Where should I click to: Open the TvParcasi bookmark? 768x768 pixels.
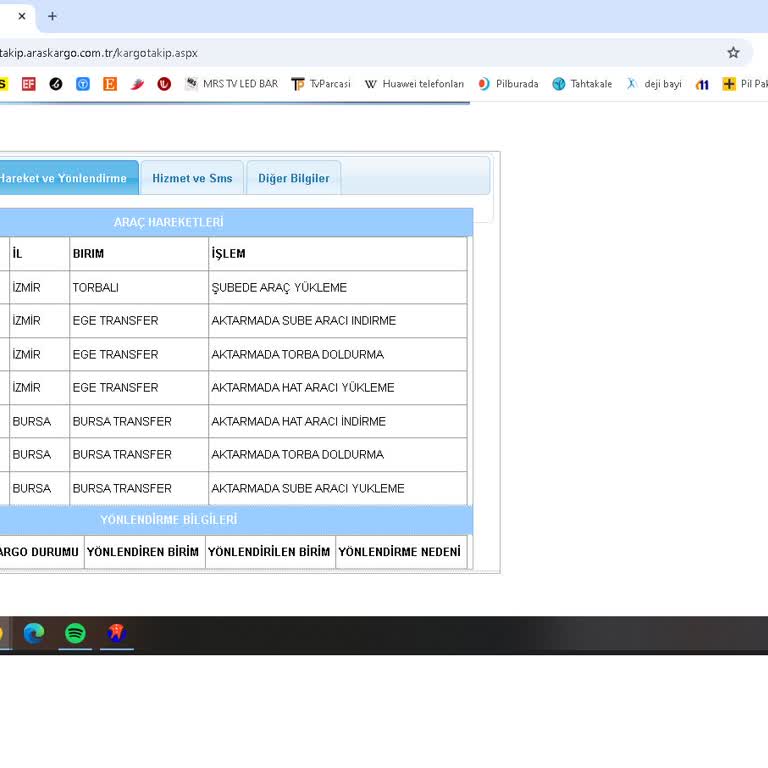320,84
